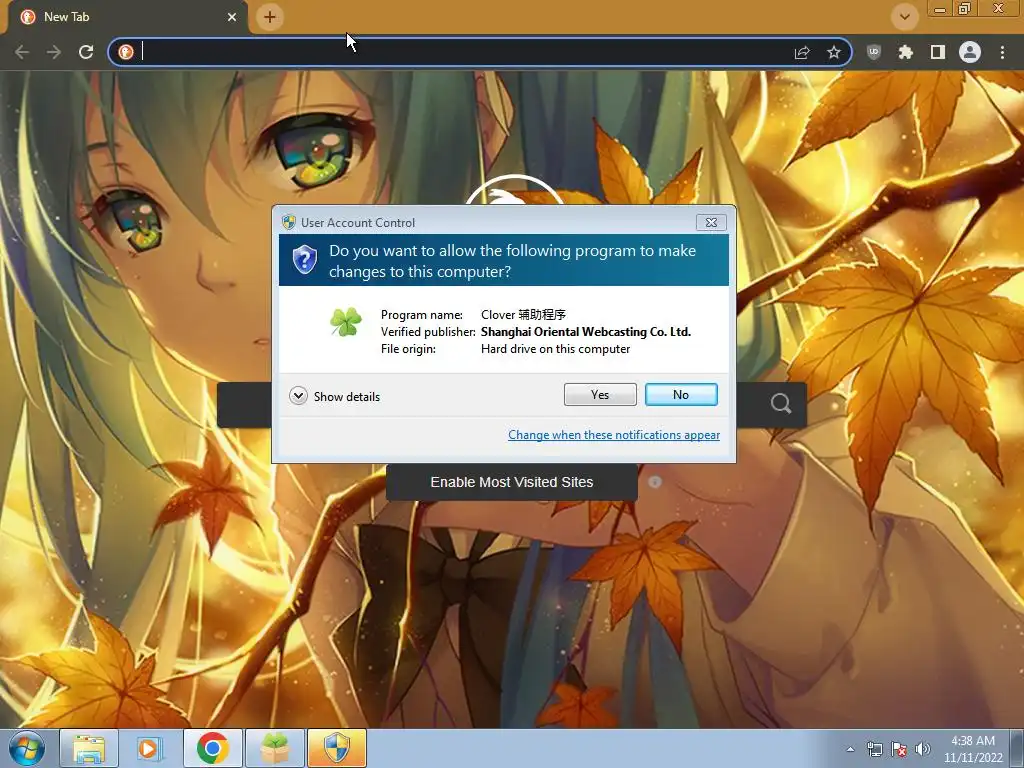Switch to Chrome in taskbar
1024x768 pixels.
click(x=212, y=748)
